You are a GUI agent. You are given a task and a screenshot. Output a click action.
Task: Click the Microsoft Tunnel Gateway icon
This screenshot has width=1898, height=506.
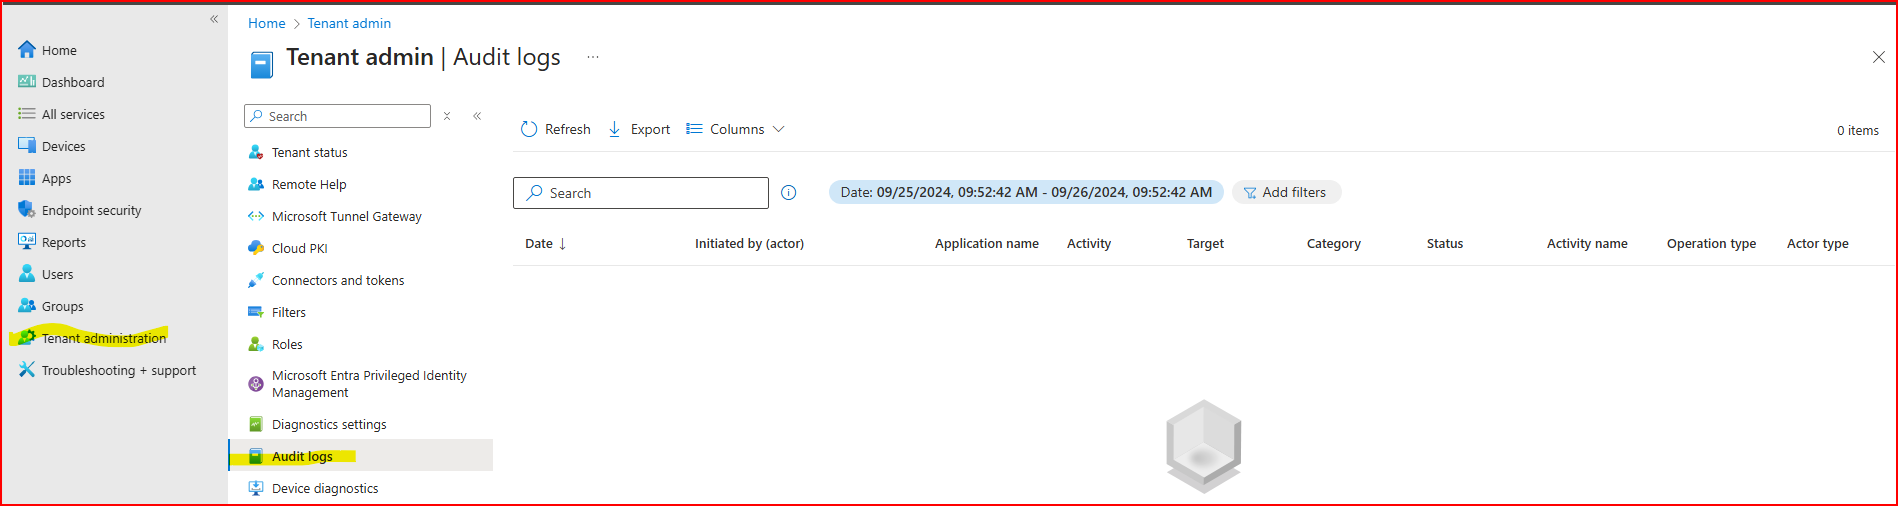(256, 216)
